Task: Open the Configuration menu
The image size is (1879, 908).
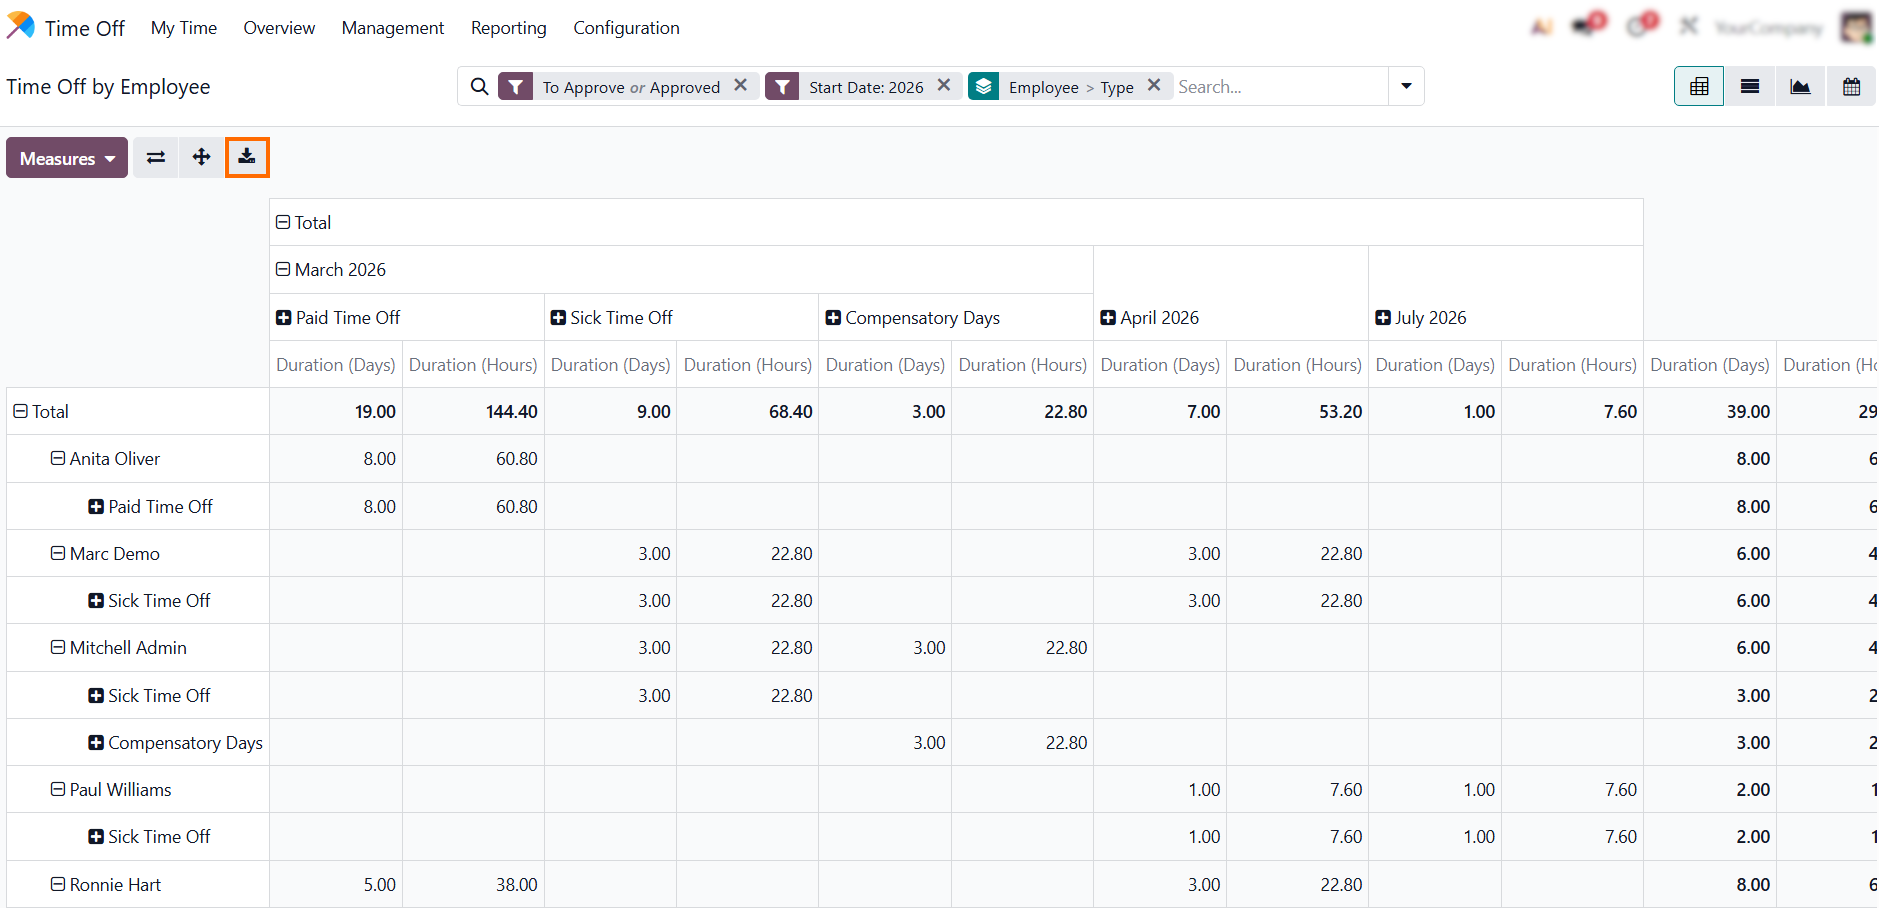Action: coord(626,28)
